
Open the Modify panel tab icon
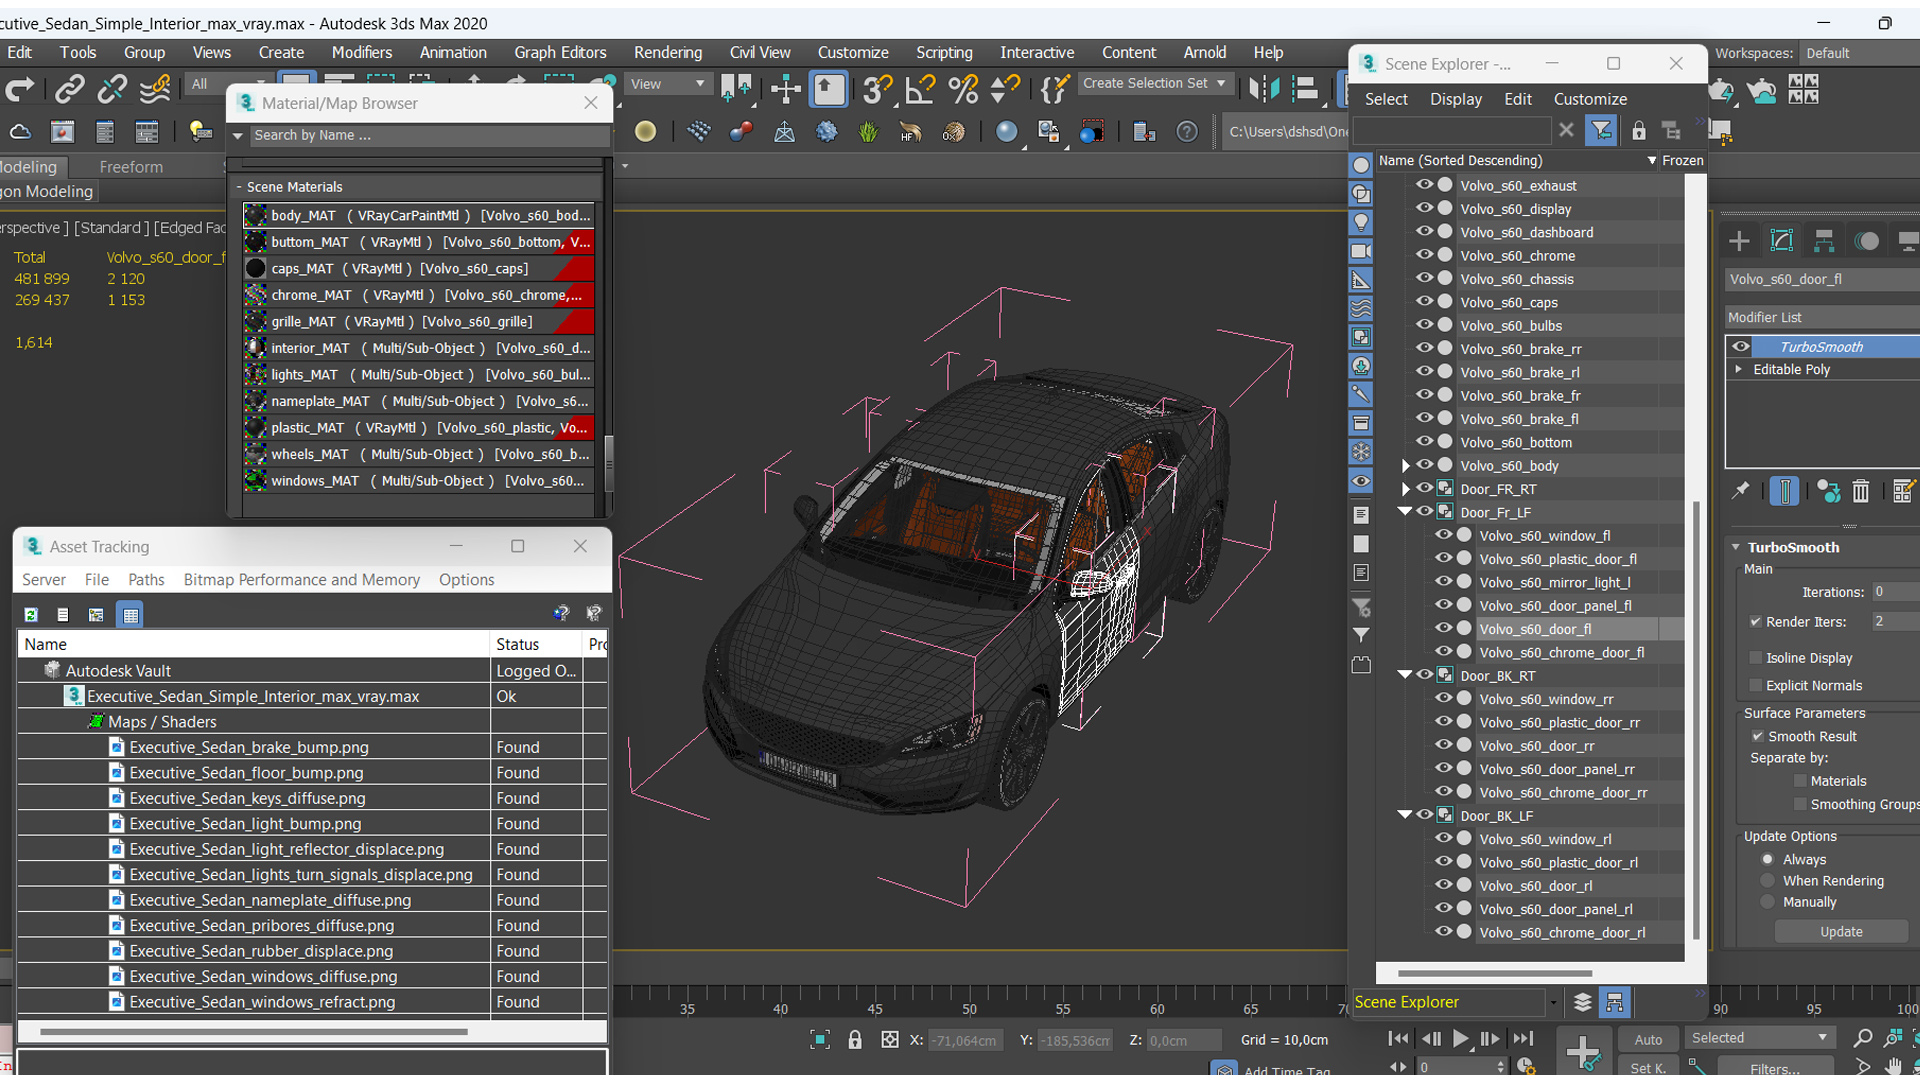(x=1781, y=241)
